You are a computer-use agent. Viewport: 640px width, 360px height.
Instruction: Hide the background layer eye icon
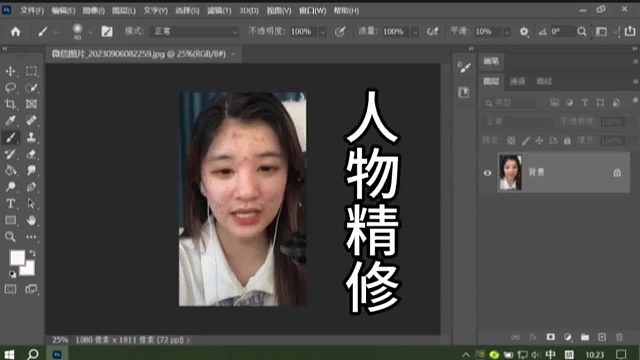487,173
